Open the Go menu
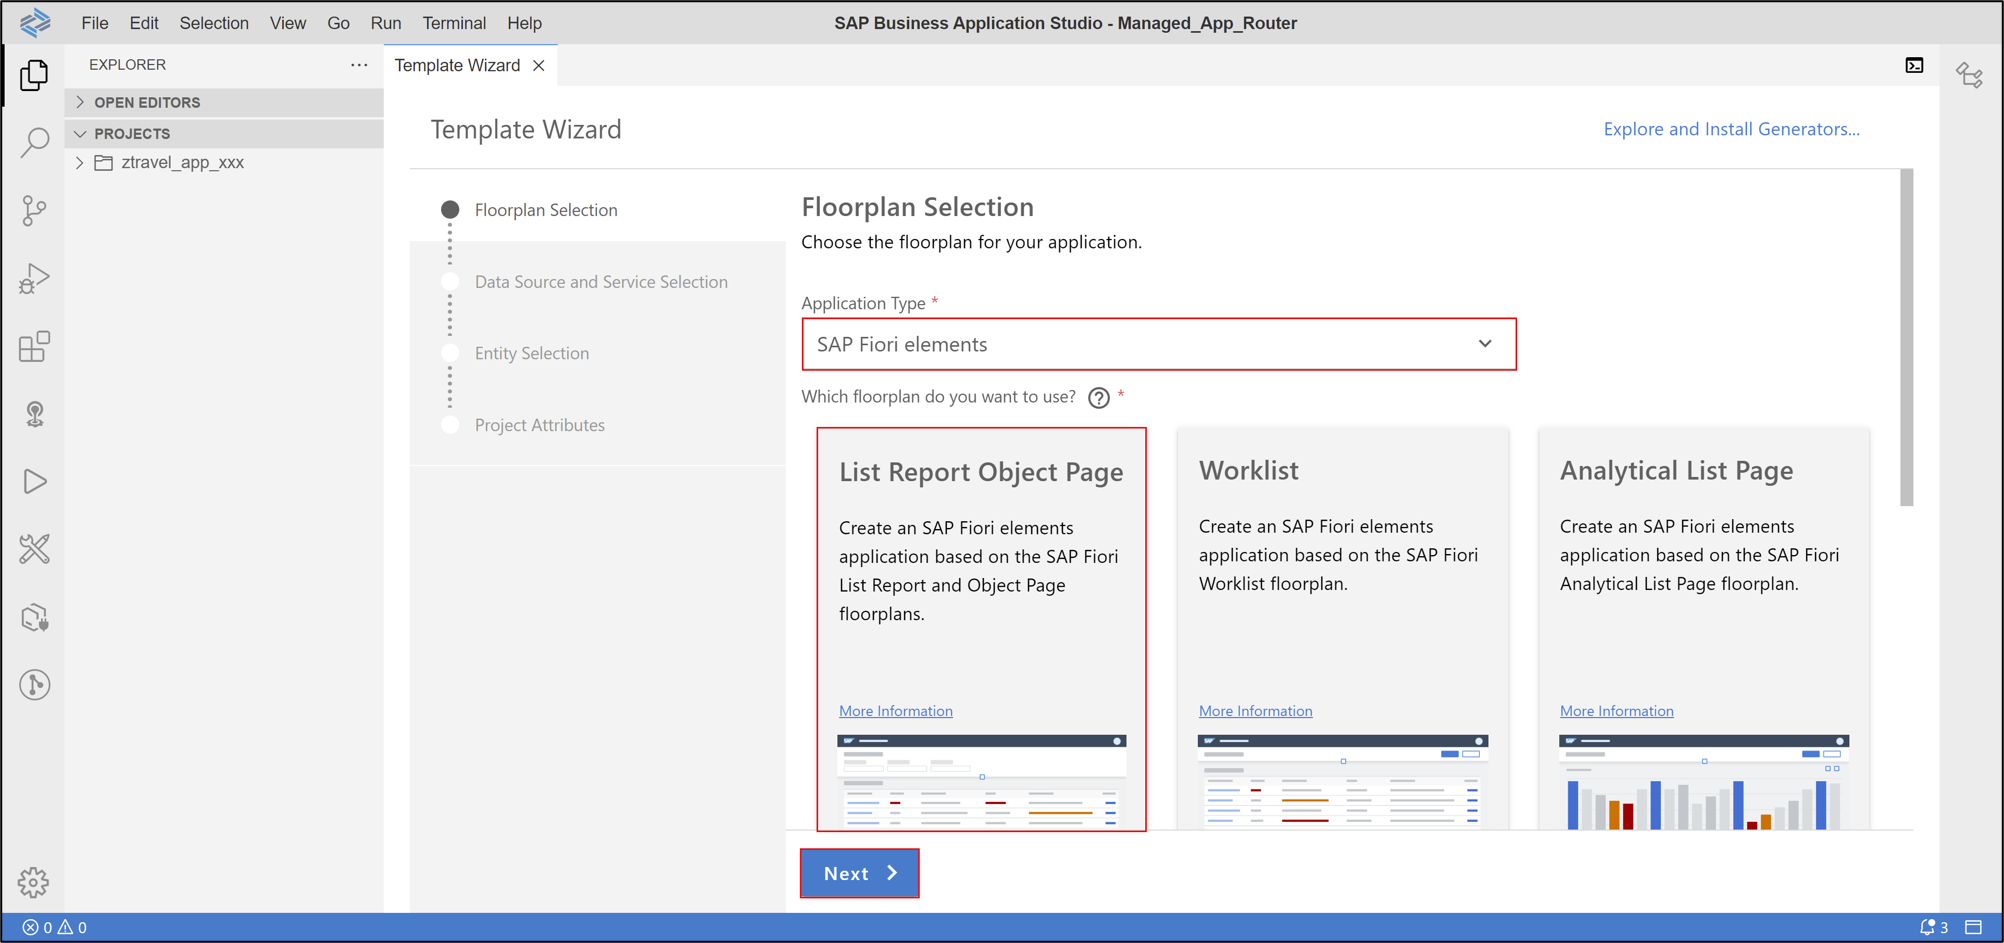Viewport: 2004px width, 943px height. click(338, 23)
